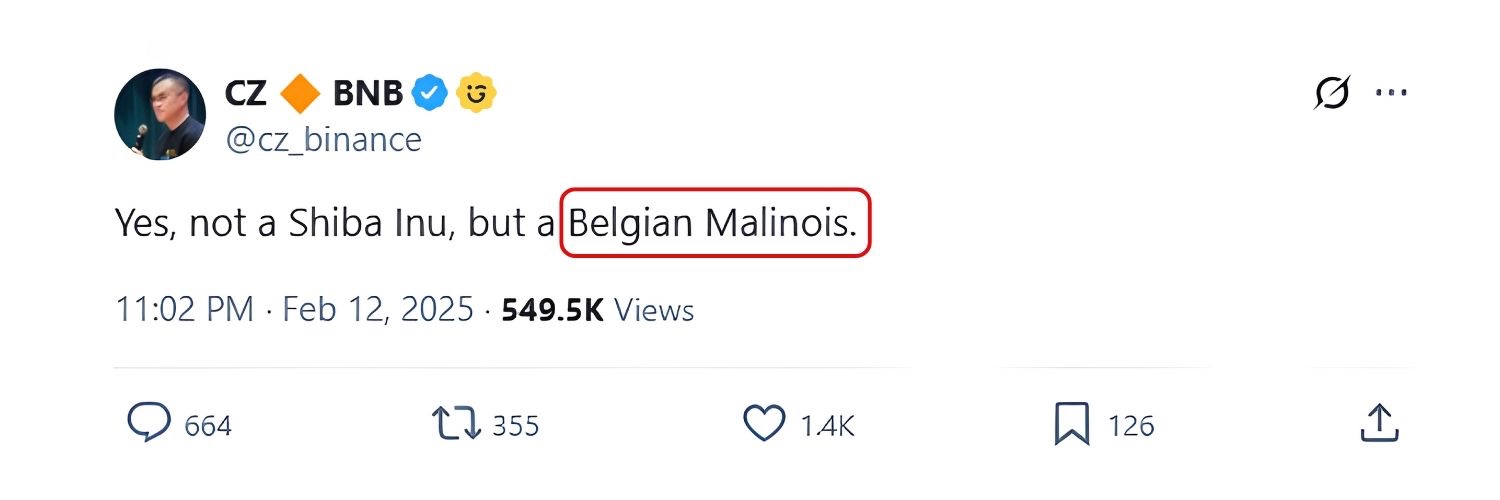Click the display name "CZ"
This screenshot has height=500, width=1500.
pyautogui.click(x=246, y=94)
